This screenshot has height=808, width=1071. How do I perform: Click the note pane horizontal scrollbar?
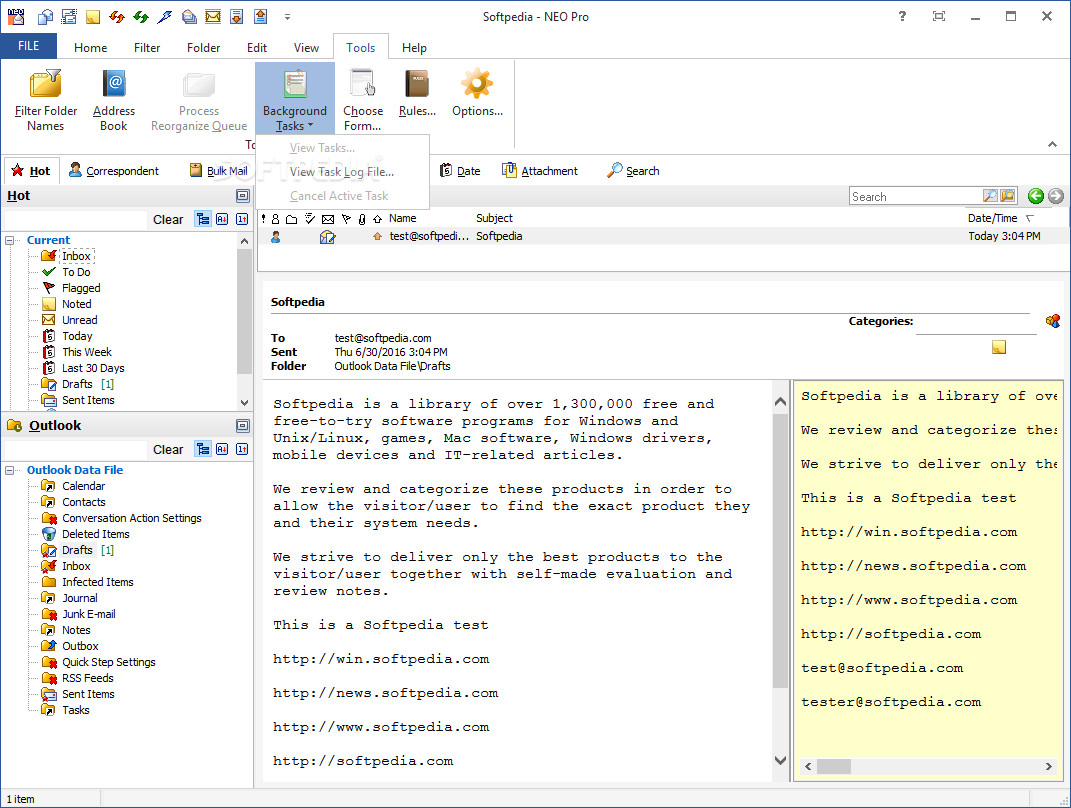(x=928, y=767)
